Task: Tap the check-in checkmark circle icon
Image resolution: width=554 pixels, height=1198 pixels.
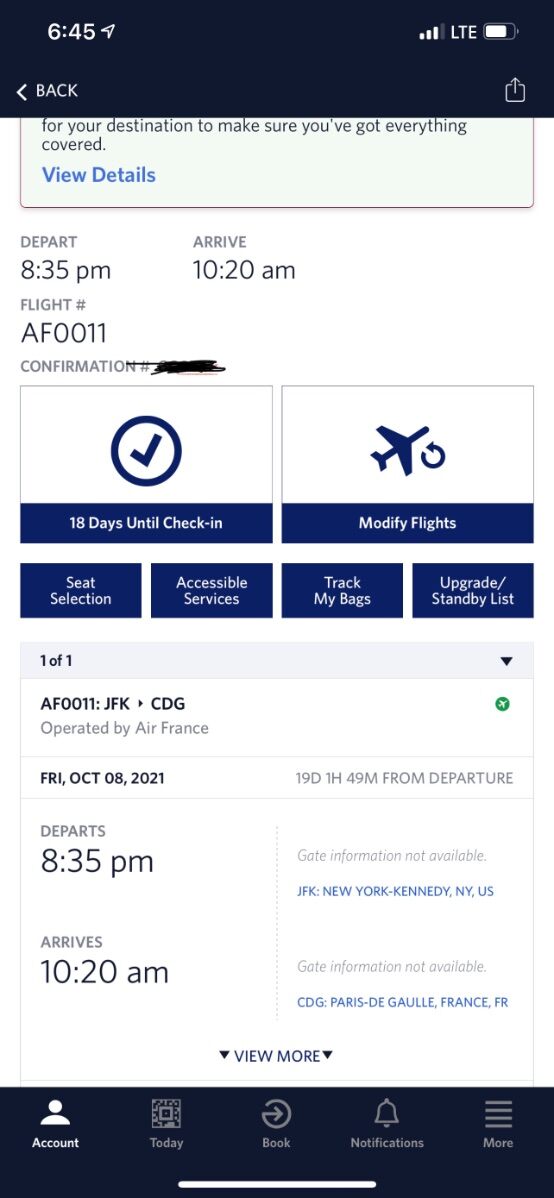Action: [x=146, y=451]
